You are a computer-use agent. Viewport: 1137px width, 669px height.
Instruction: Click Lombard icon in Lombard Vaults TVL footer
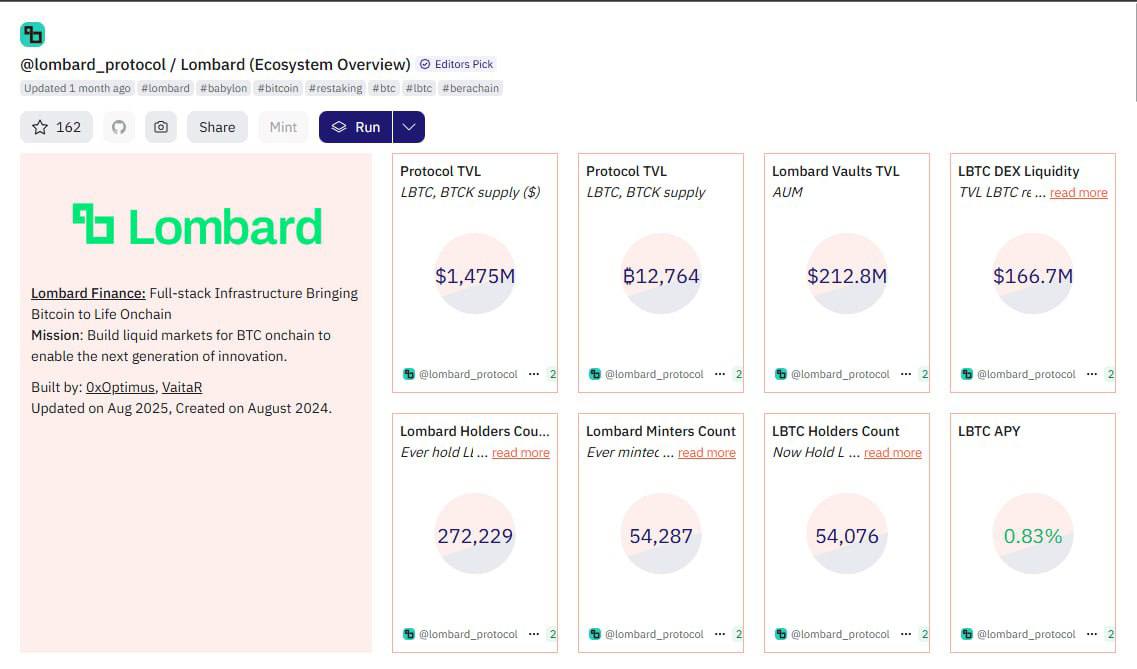[781, 374]
